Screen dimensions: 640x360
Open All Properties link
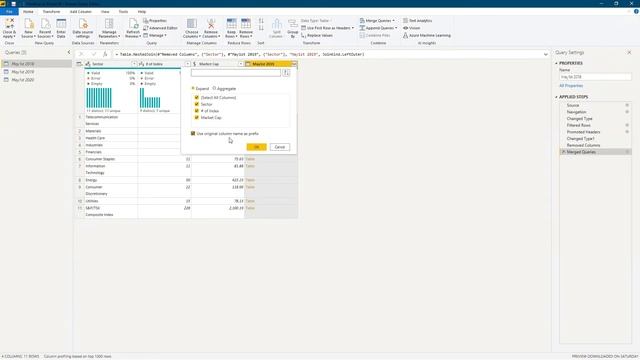click(571, 86)
